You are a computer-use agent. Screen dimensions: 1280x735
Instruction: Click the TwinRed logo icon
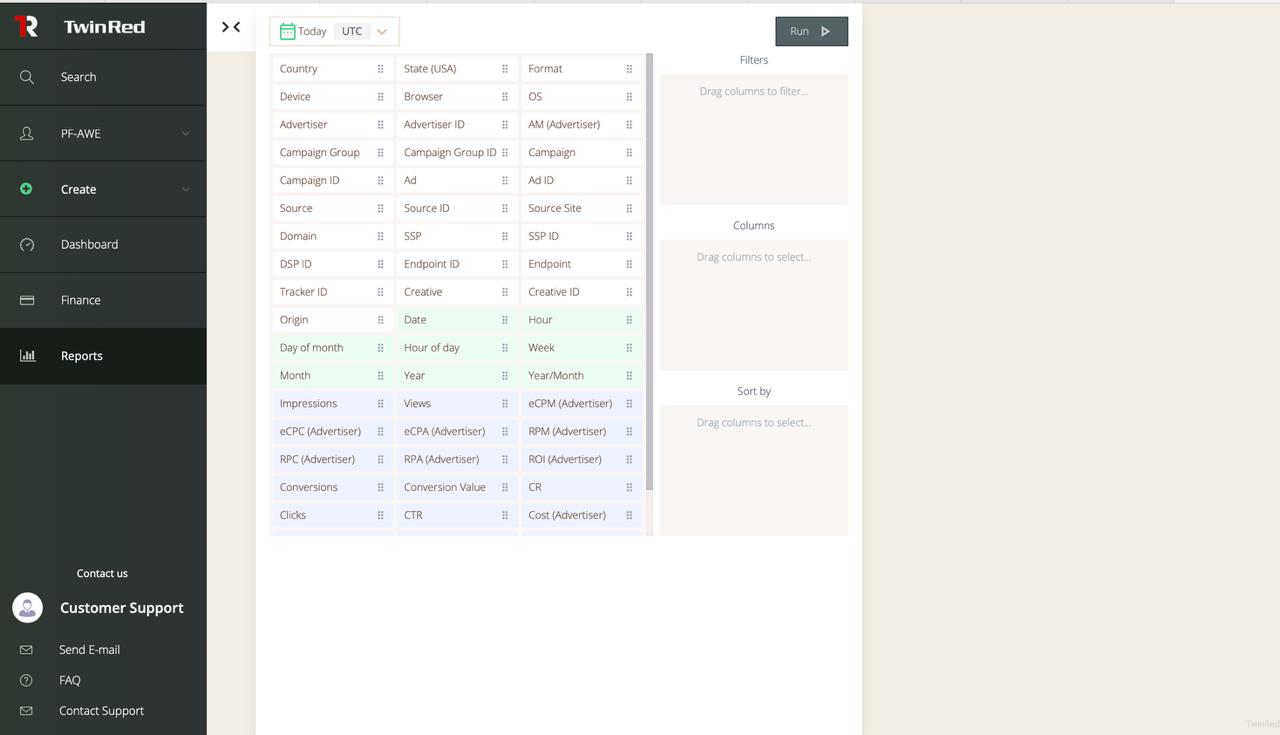pyautogui.click(x=26, y=27)
